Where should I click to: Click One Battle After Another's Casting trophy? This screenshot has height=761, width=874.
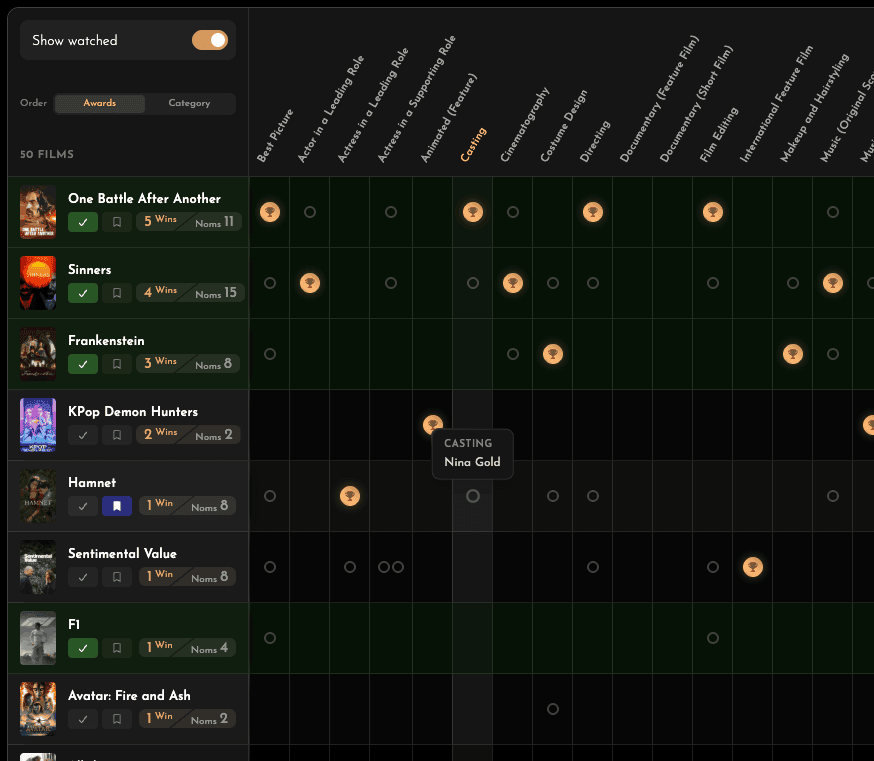tap(473, 212)
